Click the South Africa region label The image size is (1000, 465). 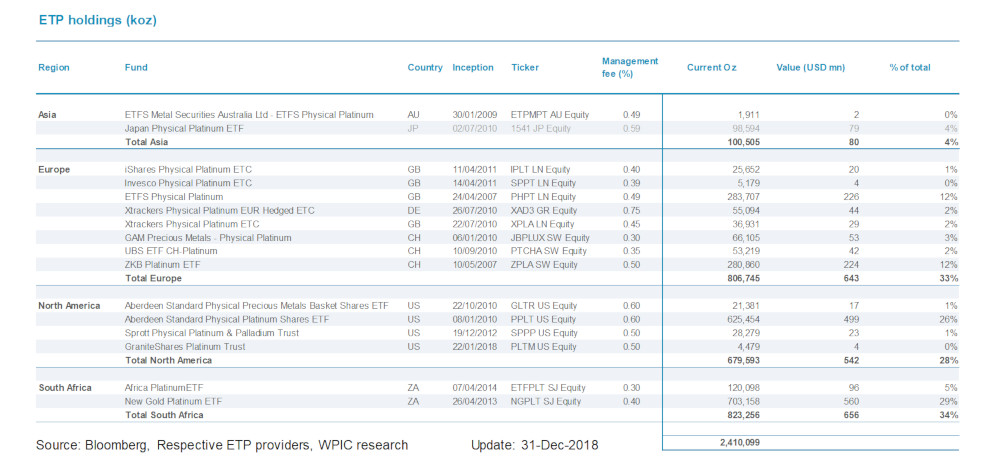click(65, 388)
